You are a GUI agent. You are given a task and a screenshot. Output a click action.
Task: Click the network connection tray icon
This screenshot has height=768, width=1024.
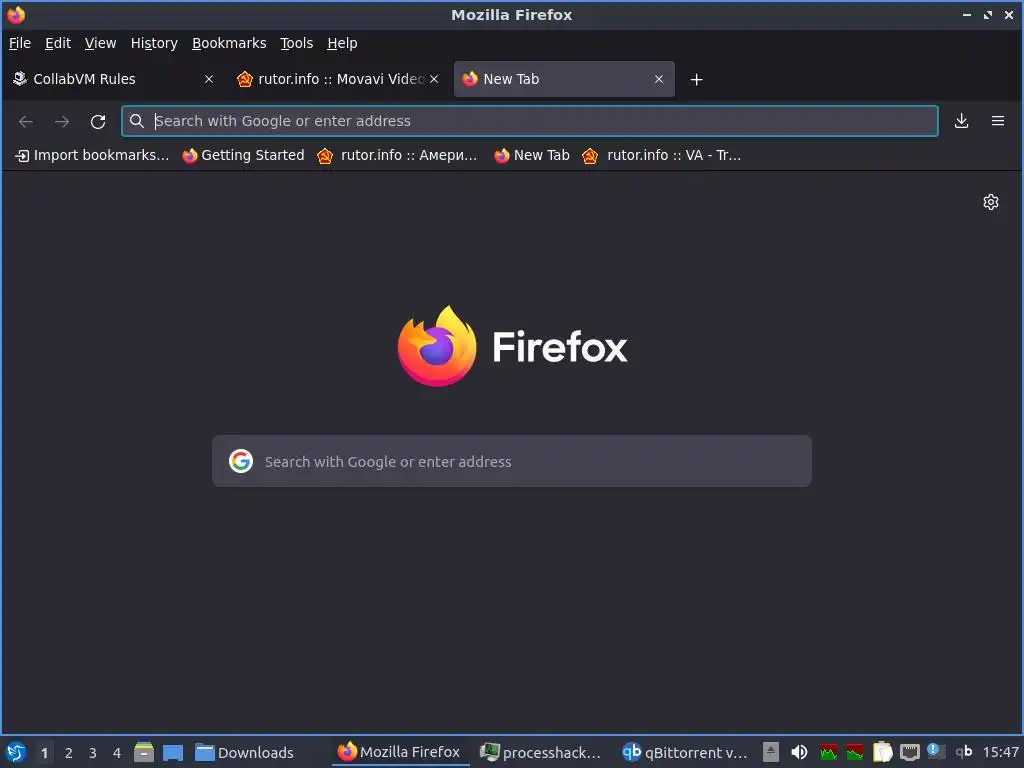[910, 752]
